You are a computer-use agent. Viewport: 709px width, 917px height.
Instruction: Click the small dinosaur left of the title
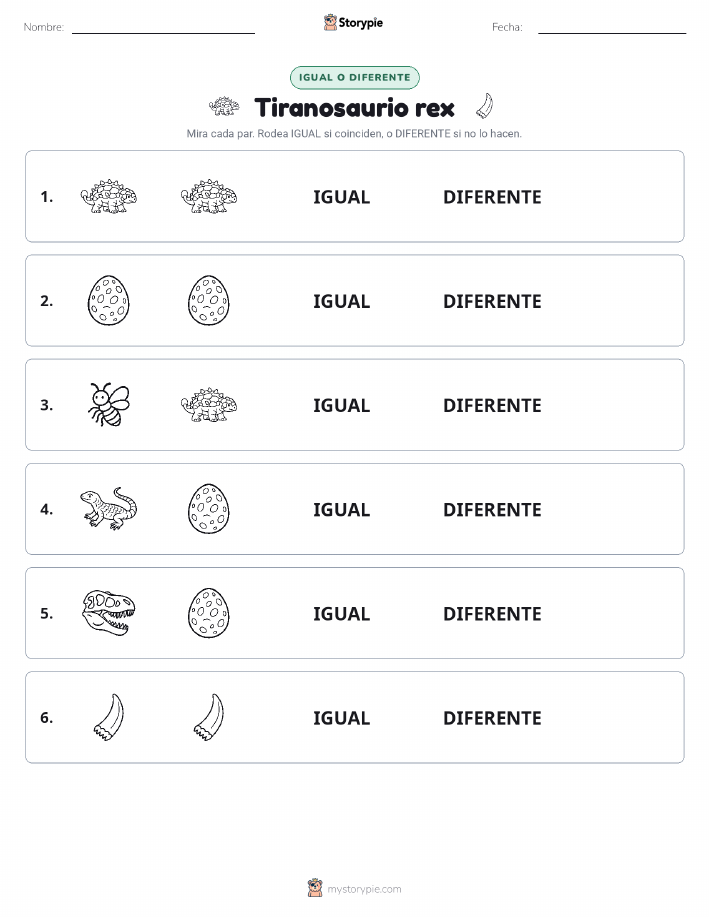pos(225,106)
